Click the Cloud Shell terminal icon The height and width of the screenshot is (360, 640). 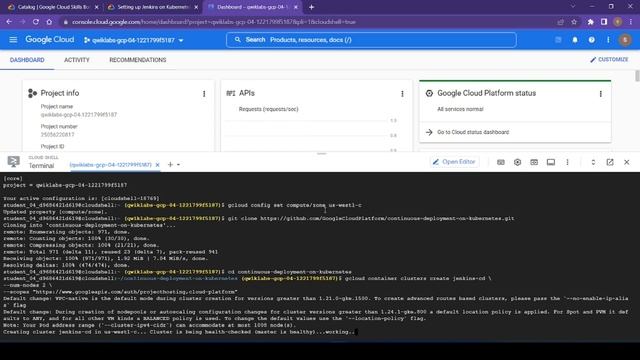coord(13,162)
